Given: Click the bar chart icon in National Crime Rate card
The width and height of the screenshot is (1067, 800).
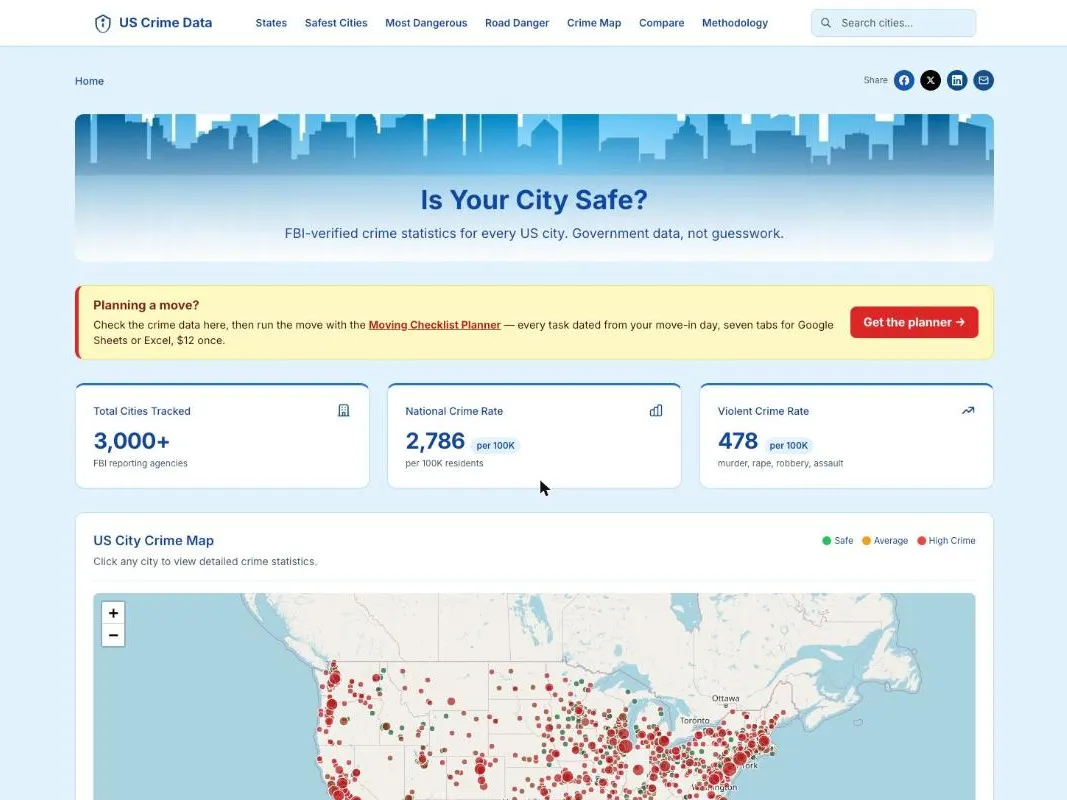Looking at the screenshot, I should click(656, 410).
